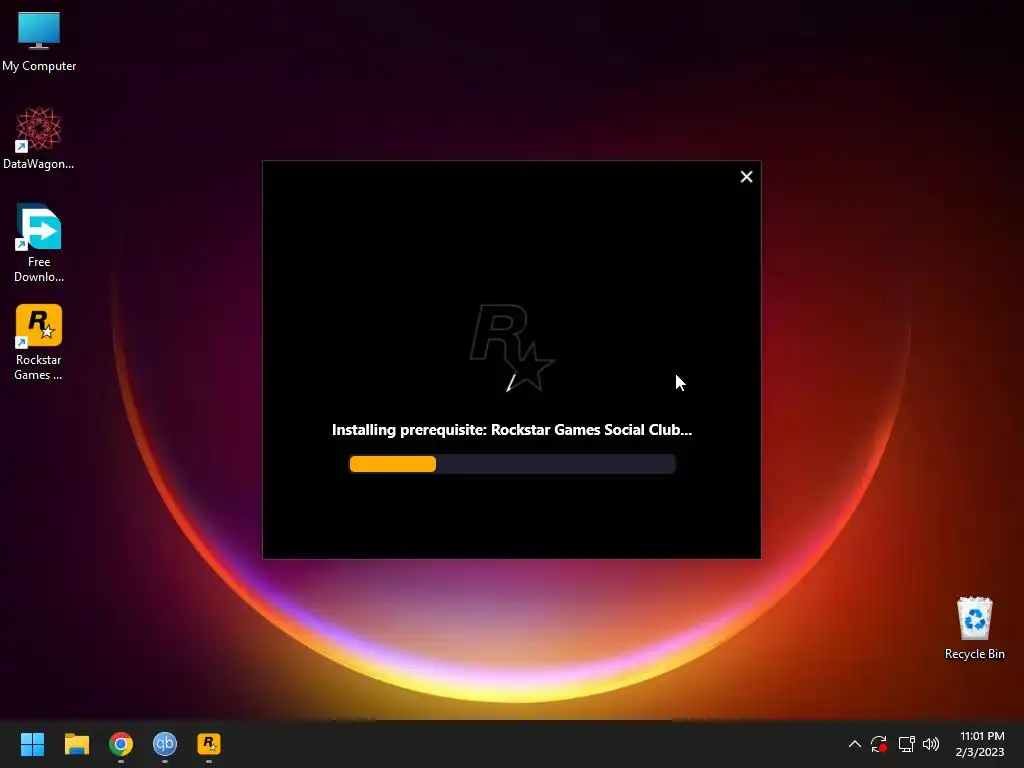Select the DataWagon desktop shortcut
Image resolution: width=1024 pixels, height=768 pixels.
click(39, 138)
